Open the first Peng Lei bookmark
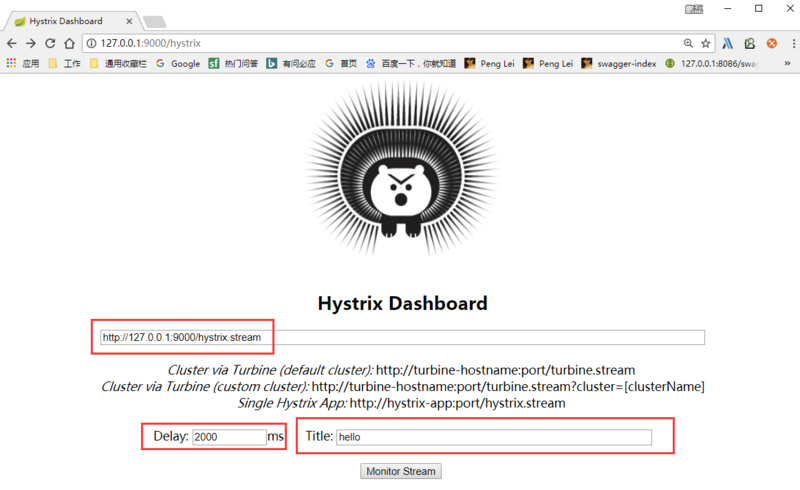The image size is (800, 490). [490, 63]
